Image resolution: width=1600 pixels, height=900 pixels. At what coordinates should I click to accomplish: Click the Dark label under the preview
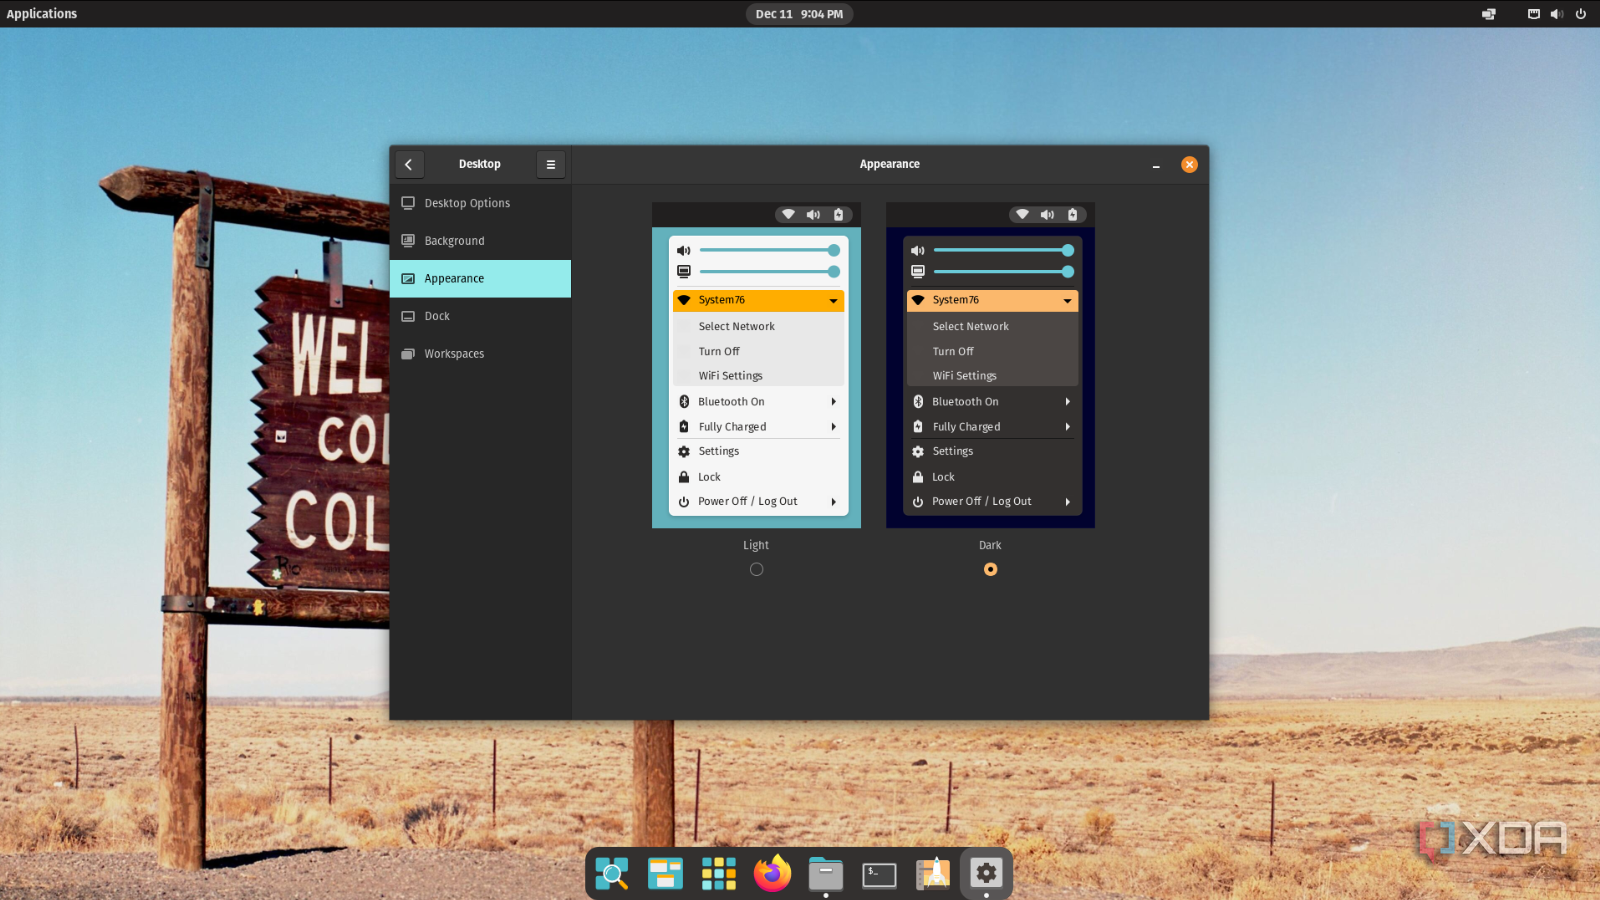click(990, 545)
